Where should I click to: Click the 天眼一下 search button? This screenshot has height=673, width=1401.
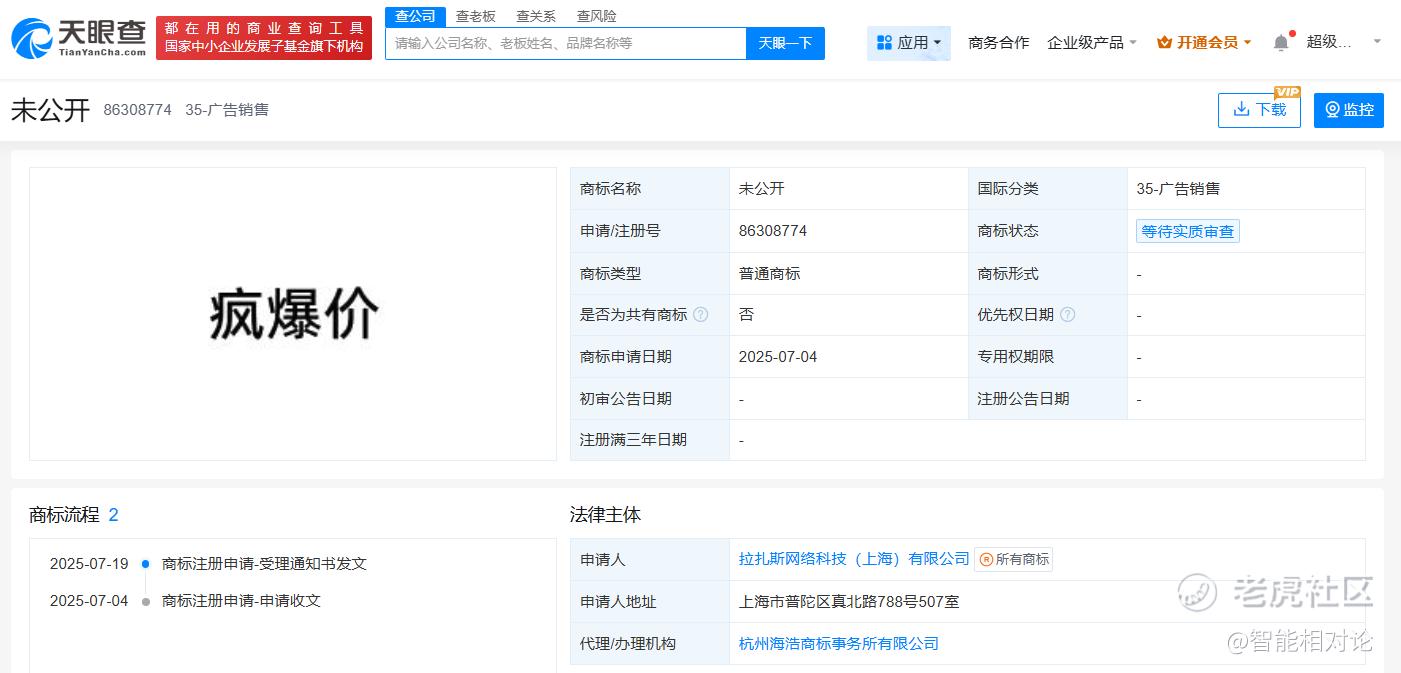[x=785, y=43]
